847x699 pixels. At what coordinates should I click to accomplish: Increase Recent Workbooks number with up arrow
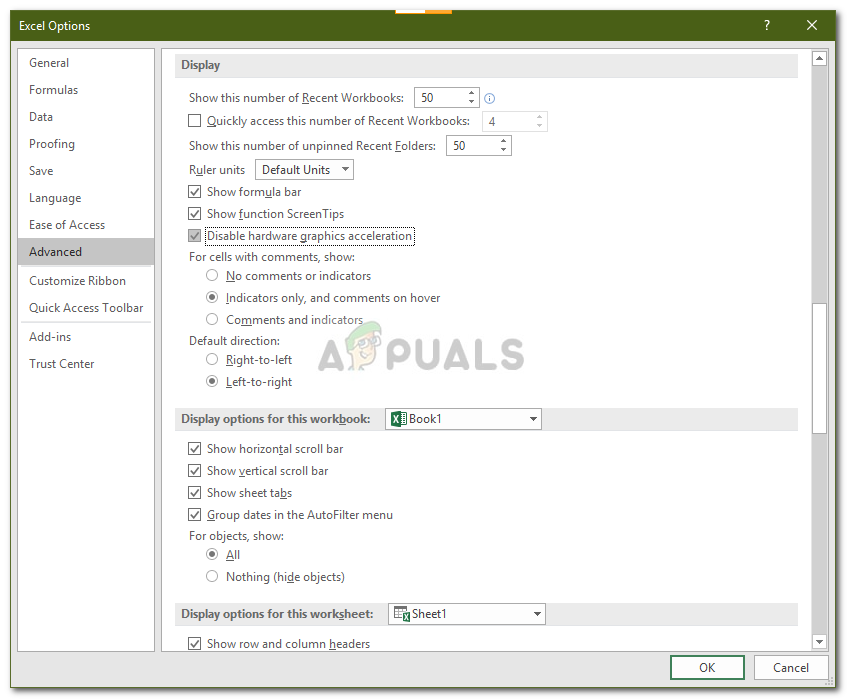tap(472, 93)
